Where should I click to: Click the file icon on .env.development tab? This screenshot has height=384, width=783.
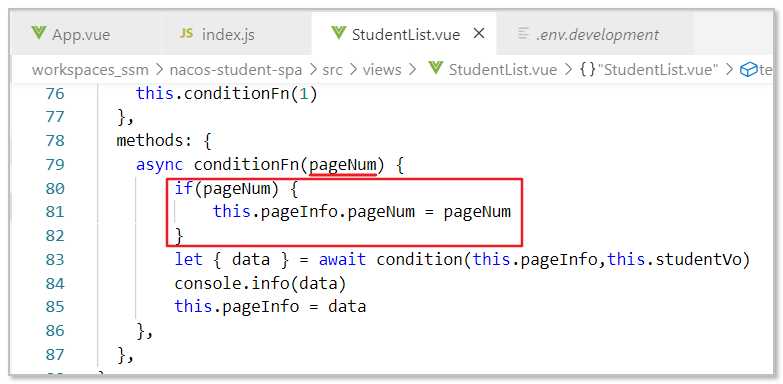pos(523,34)
